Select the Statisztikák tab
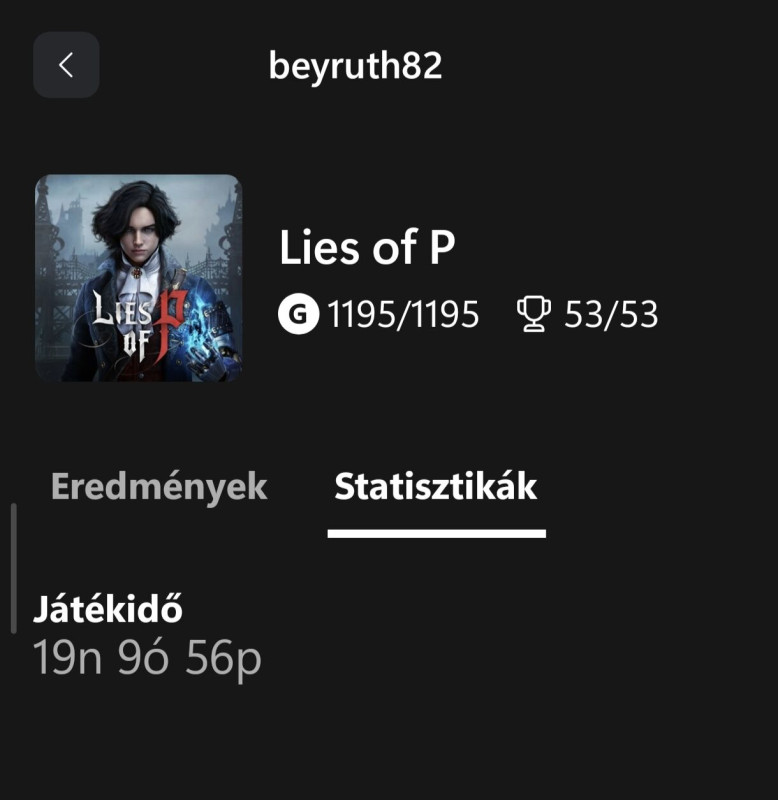 pyautogui.click(x=436, y=487)
